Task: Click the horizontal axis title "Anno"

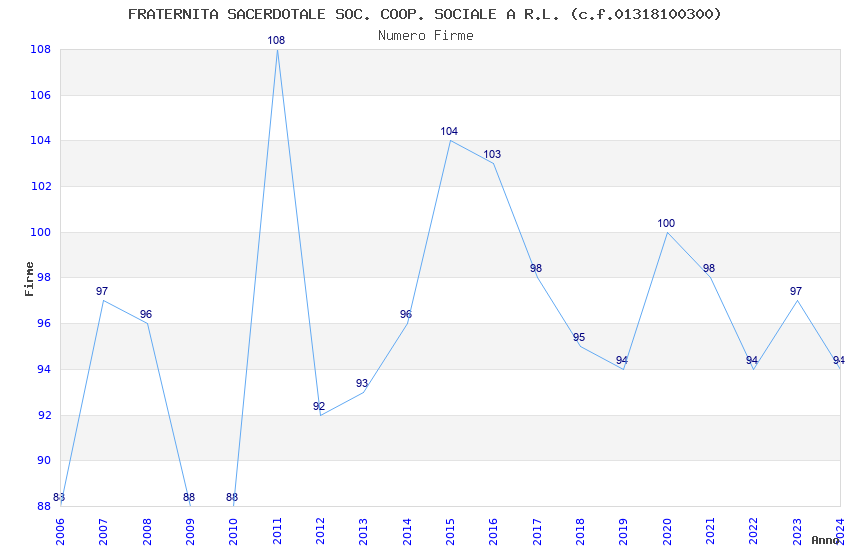Action: point(825,540)
